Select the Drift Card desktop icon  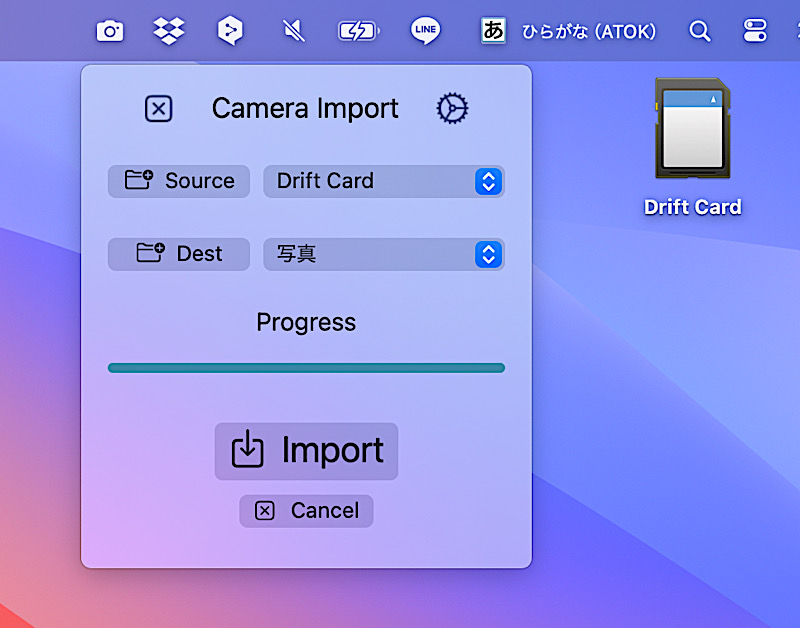click(x=692, y=130)
